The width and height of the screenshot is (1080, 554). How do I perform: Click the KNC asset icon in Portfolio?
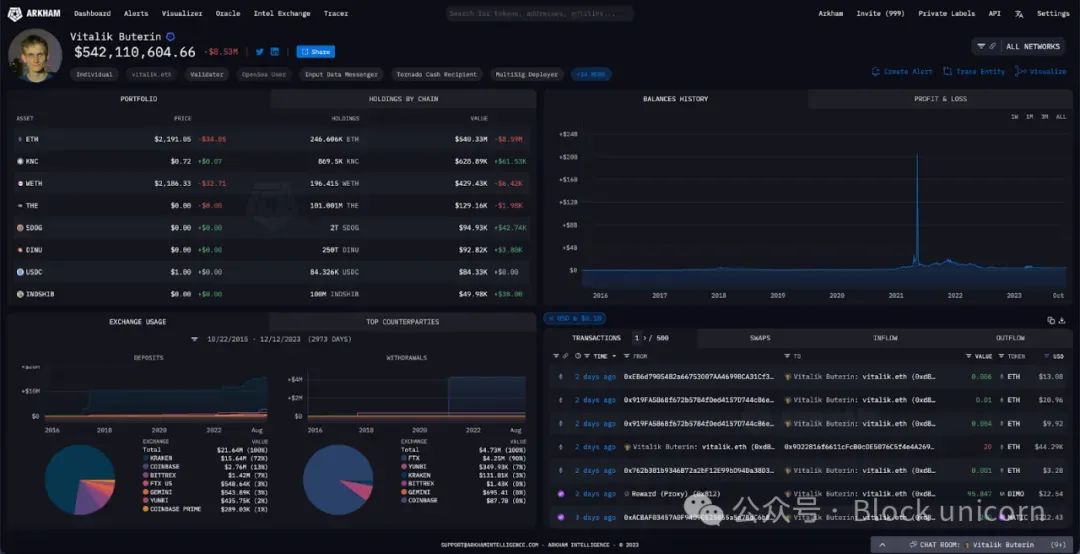pos(20,161)
